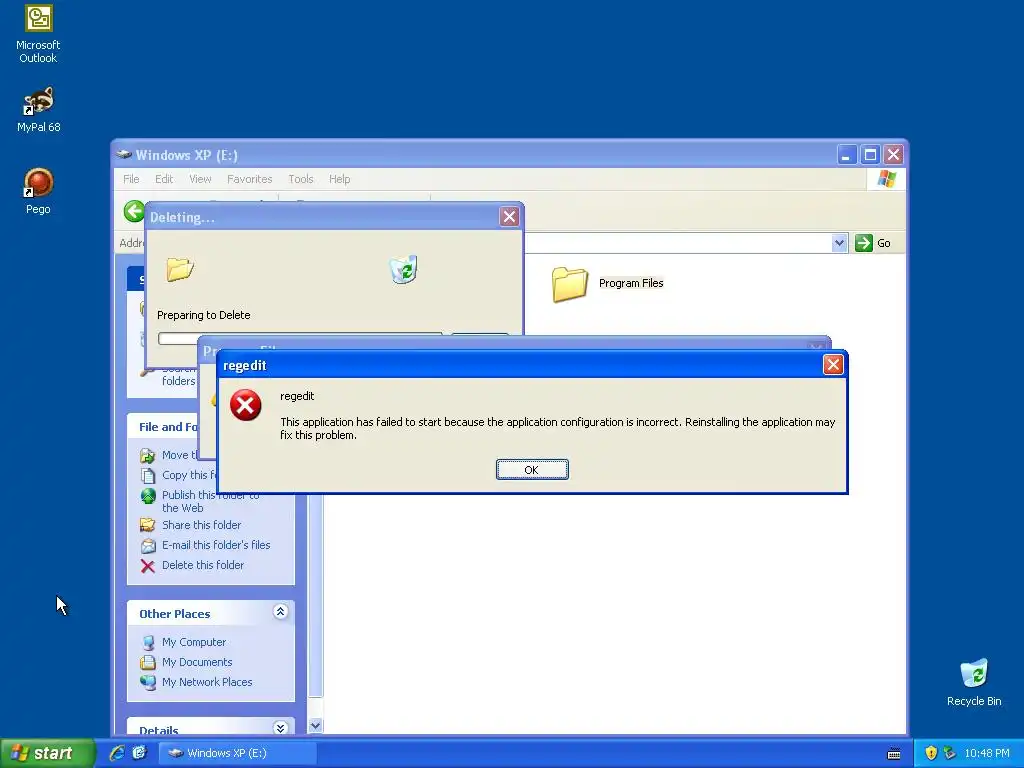Open My Network Places link

(206, 682)
